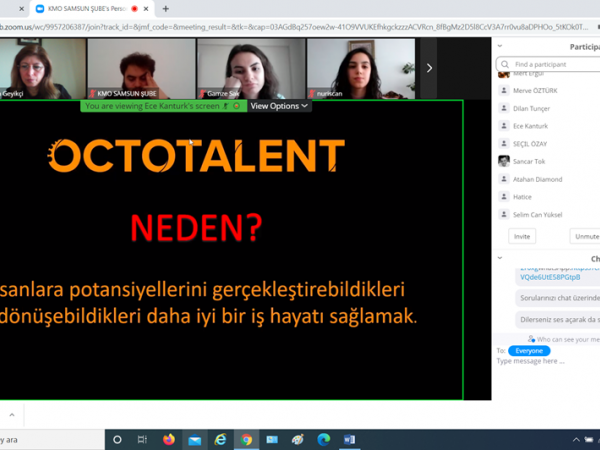
Task: Click Atahan Diamond's avatar icon
Action: coord(504,179)
